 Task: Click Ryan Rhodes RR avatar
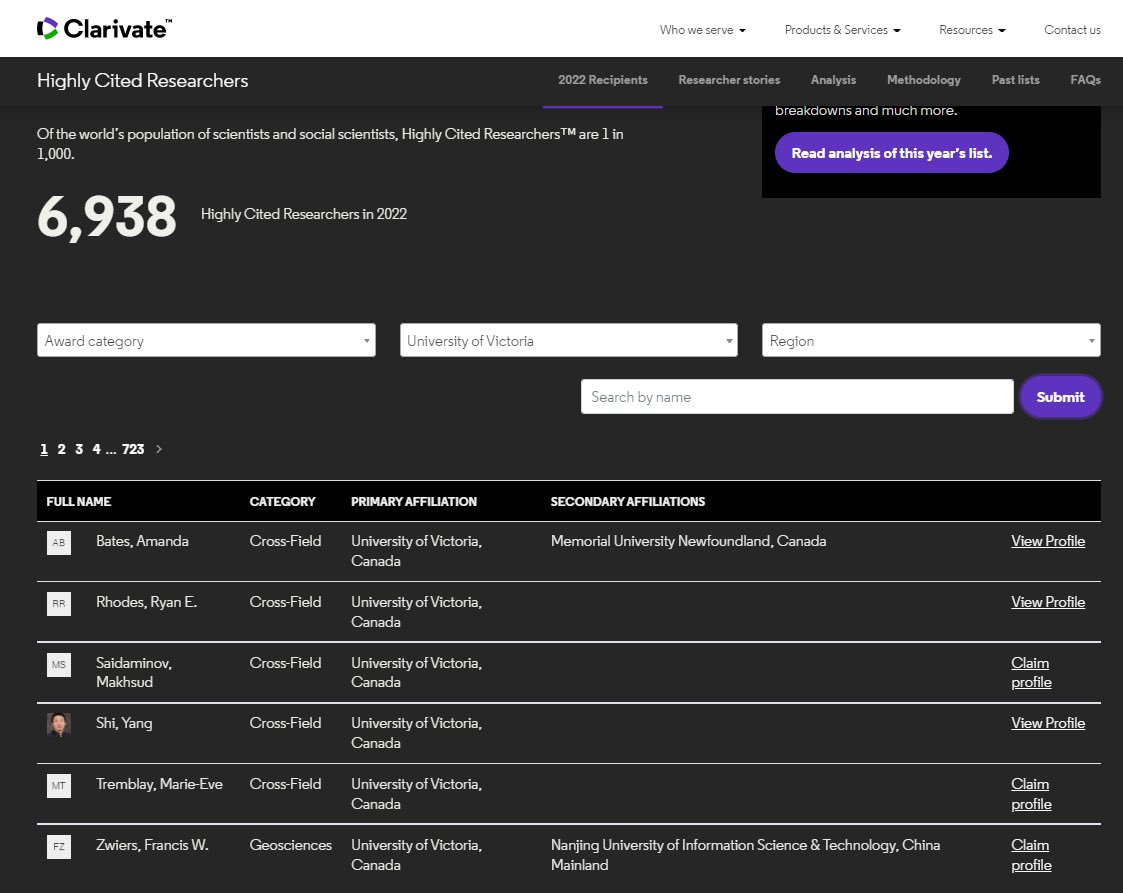tap(59, 604)
